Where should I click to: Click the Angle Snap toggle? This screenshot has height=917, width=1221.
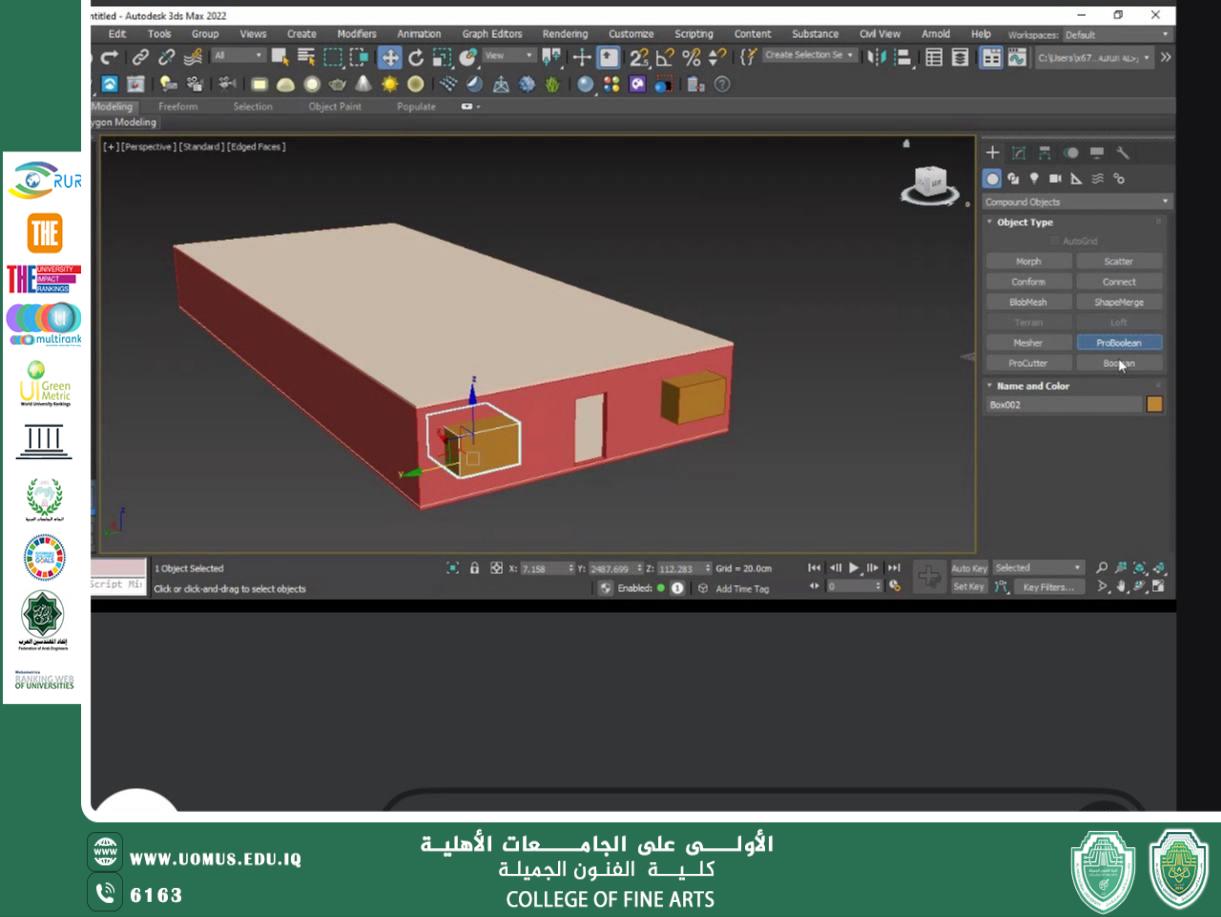665,58
